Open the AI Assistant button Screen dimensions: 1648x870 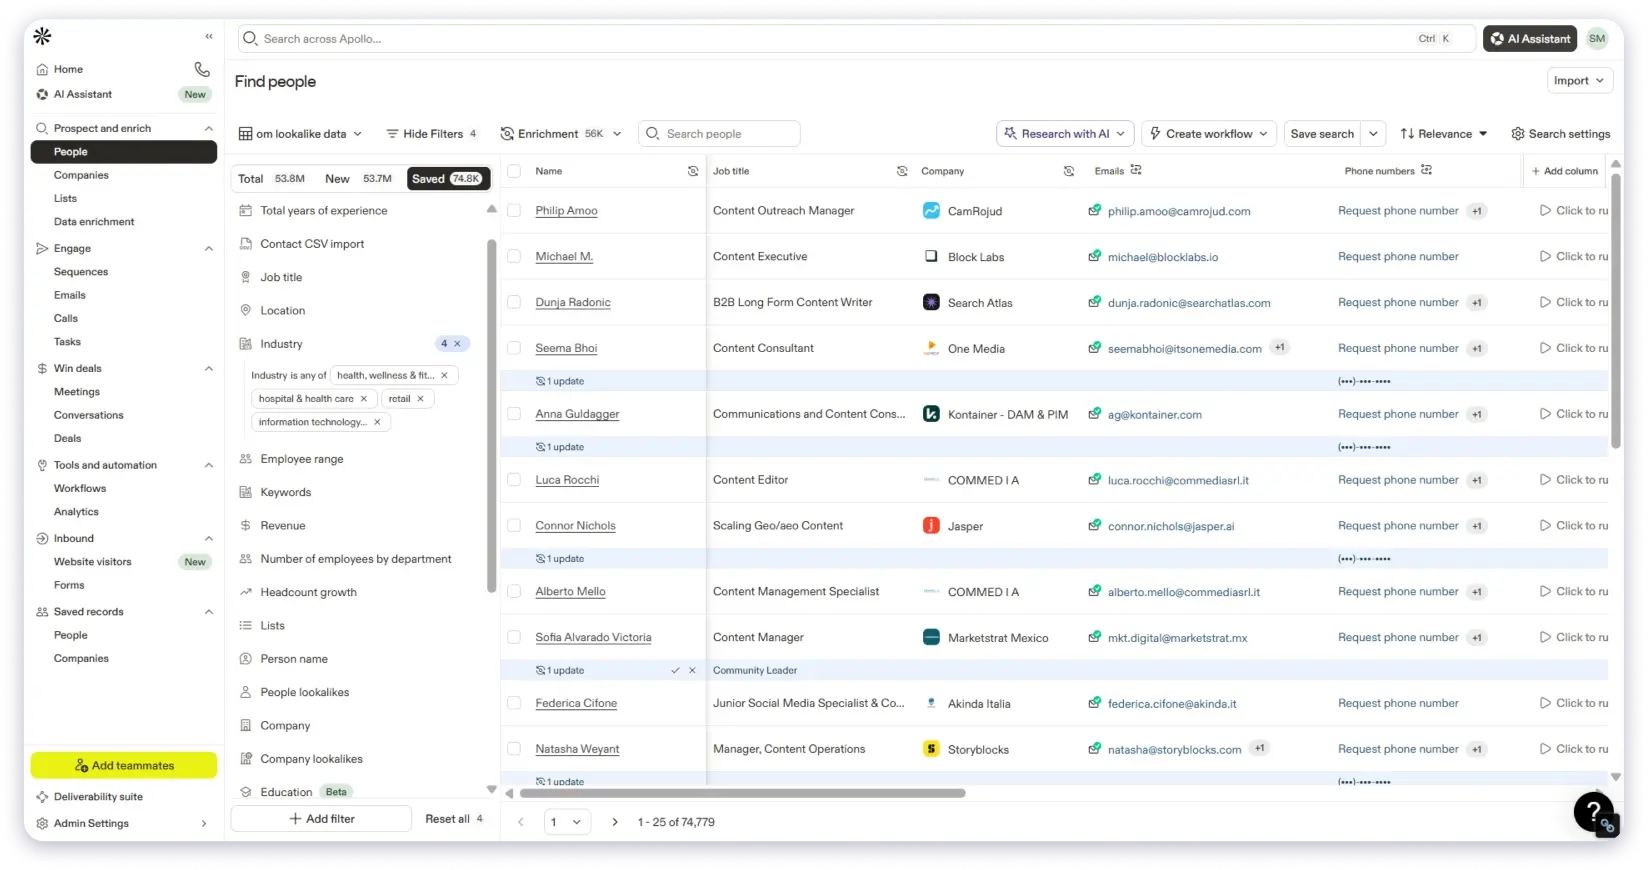click(x=1530, y=38)
